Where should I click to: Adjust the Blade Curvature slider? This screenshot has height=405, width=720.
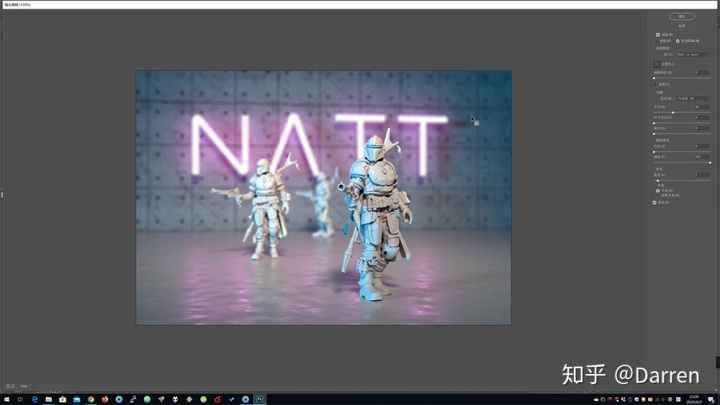pyautogui.click(x=681, y=123)
